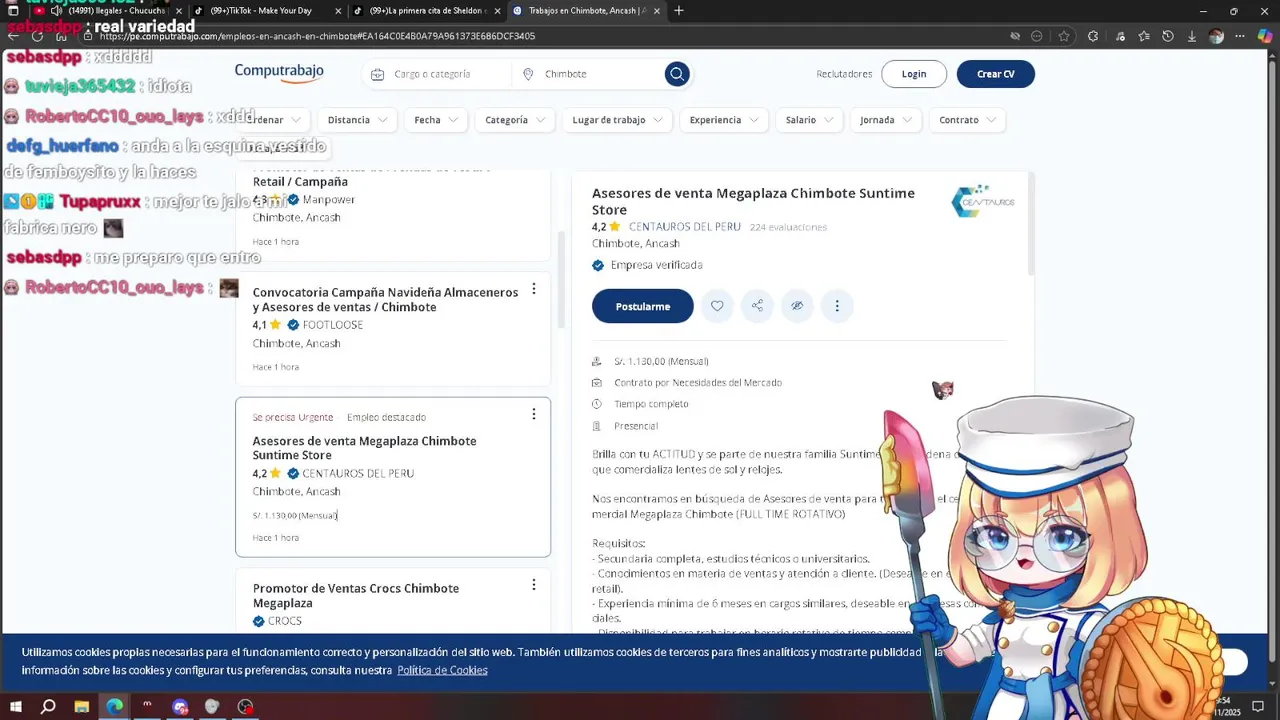This screenshot has height=720, width=1280.
Task: Click Edge icon in the taskbar
Action: click(x=115, y=707)
